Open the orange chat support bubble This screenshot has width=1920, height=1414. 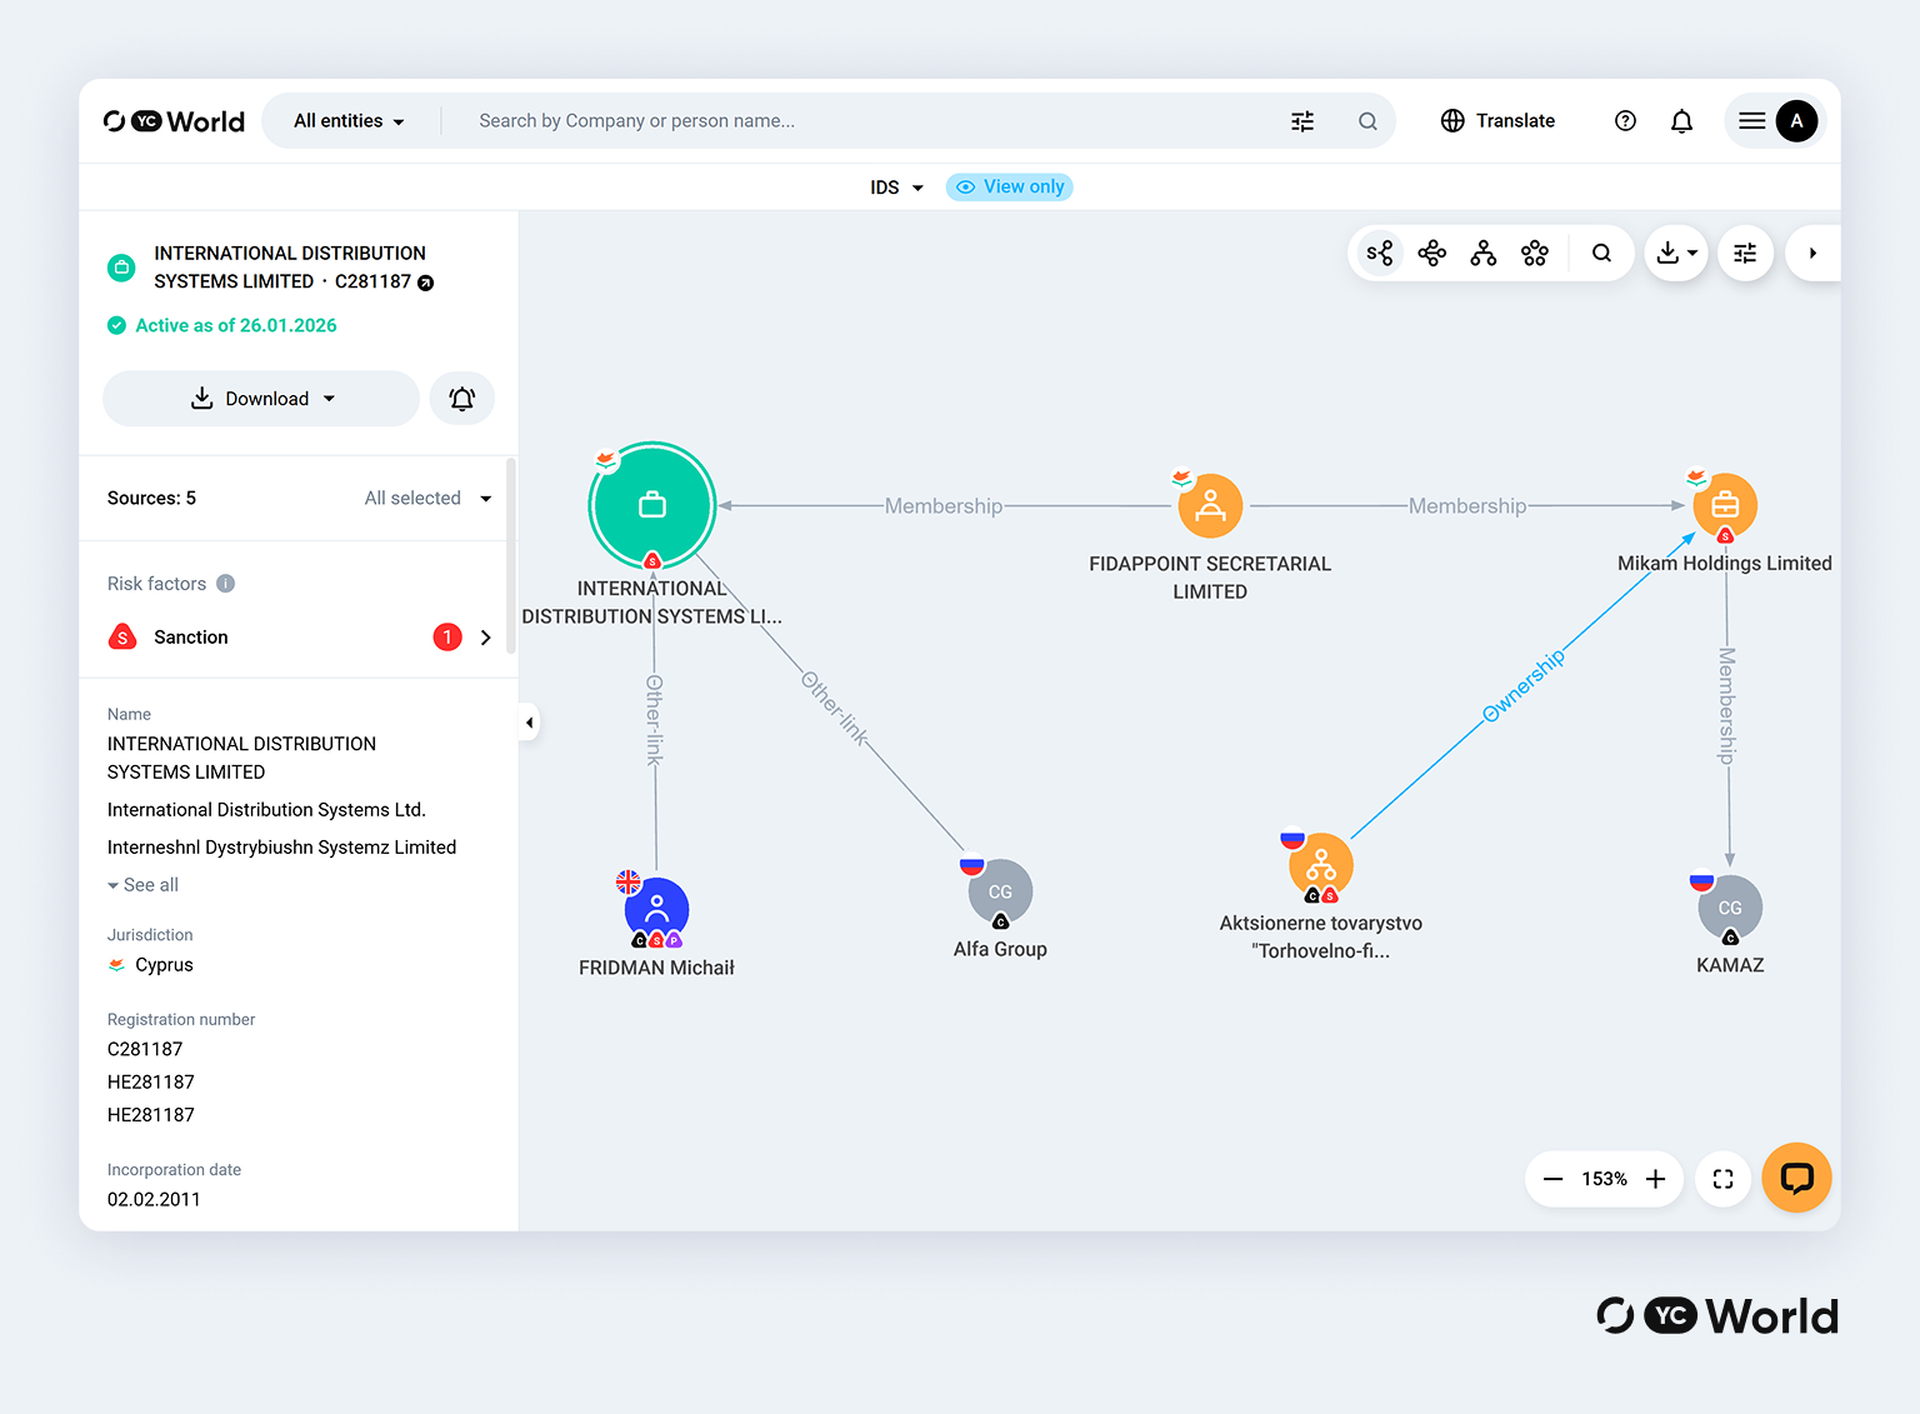coord(1796,1178)
